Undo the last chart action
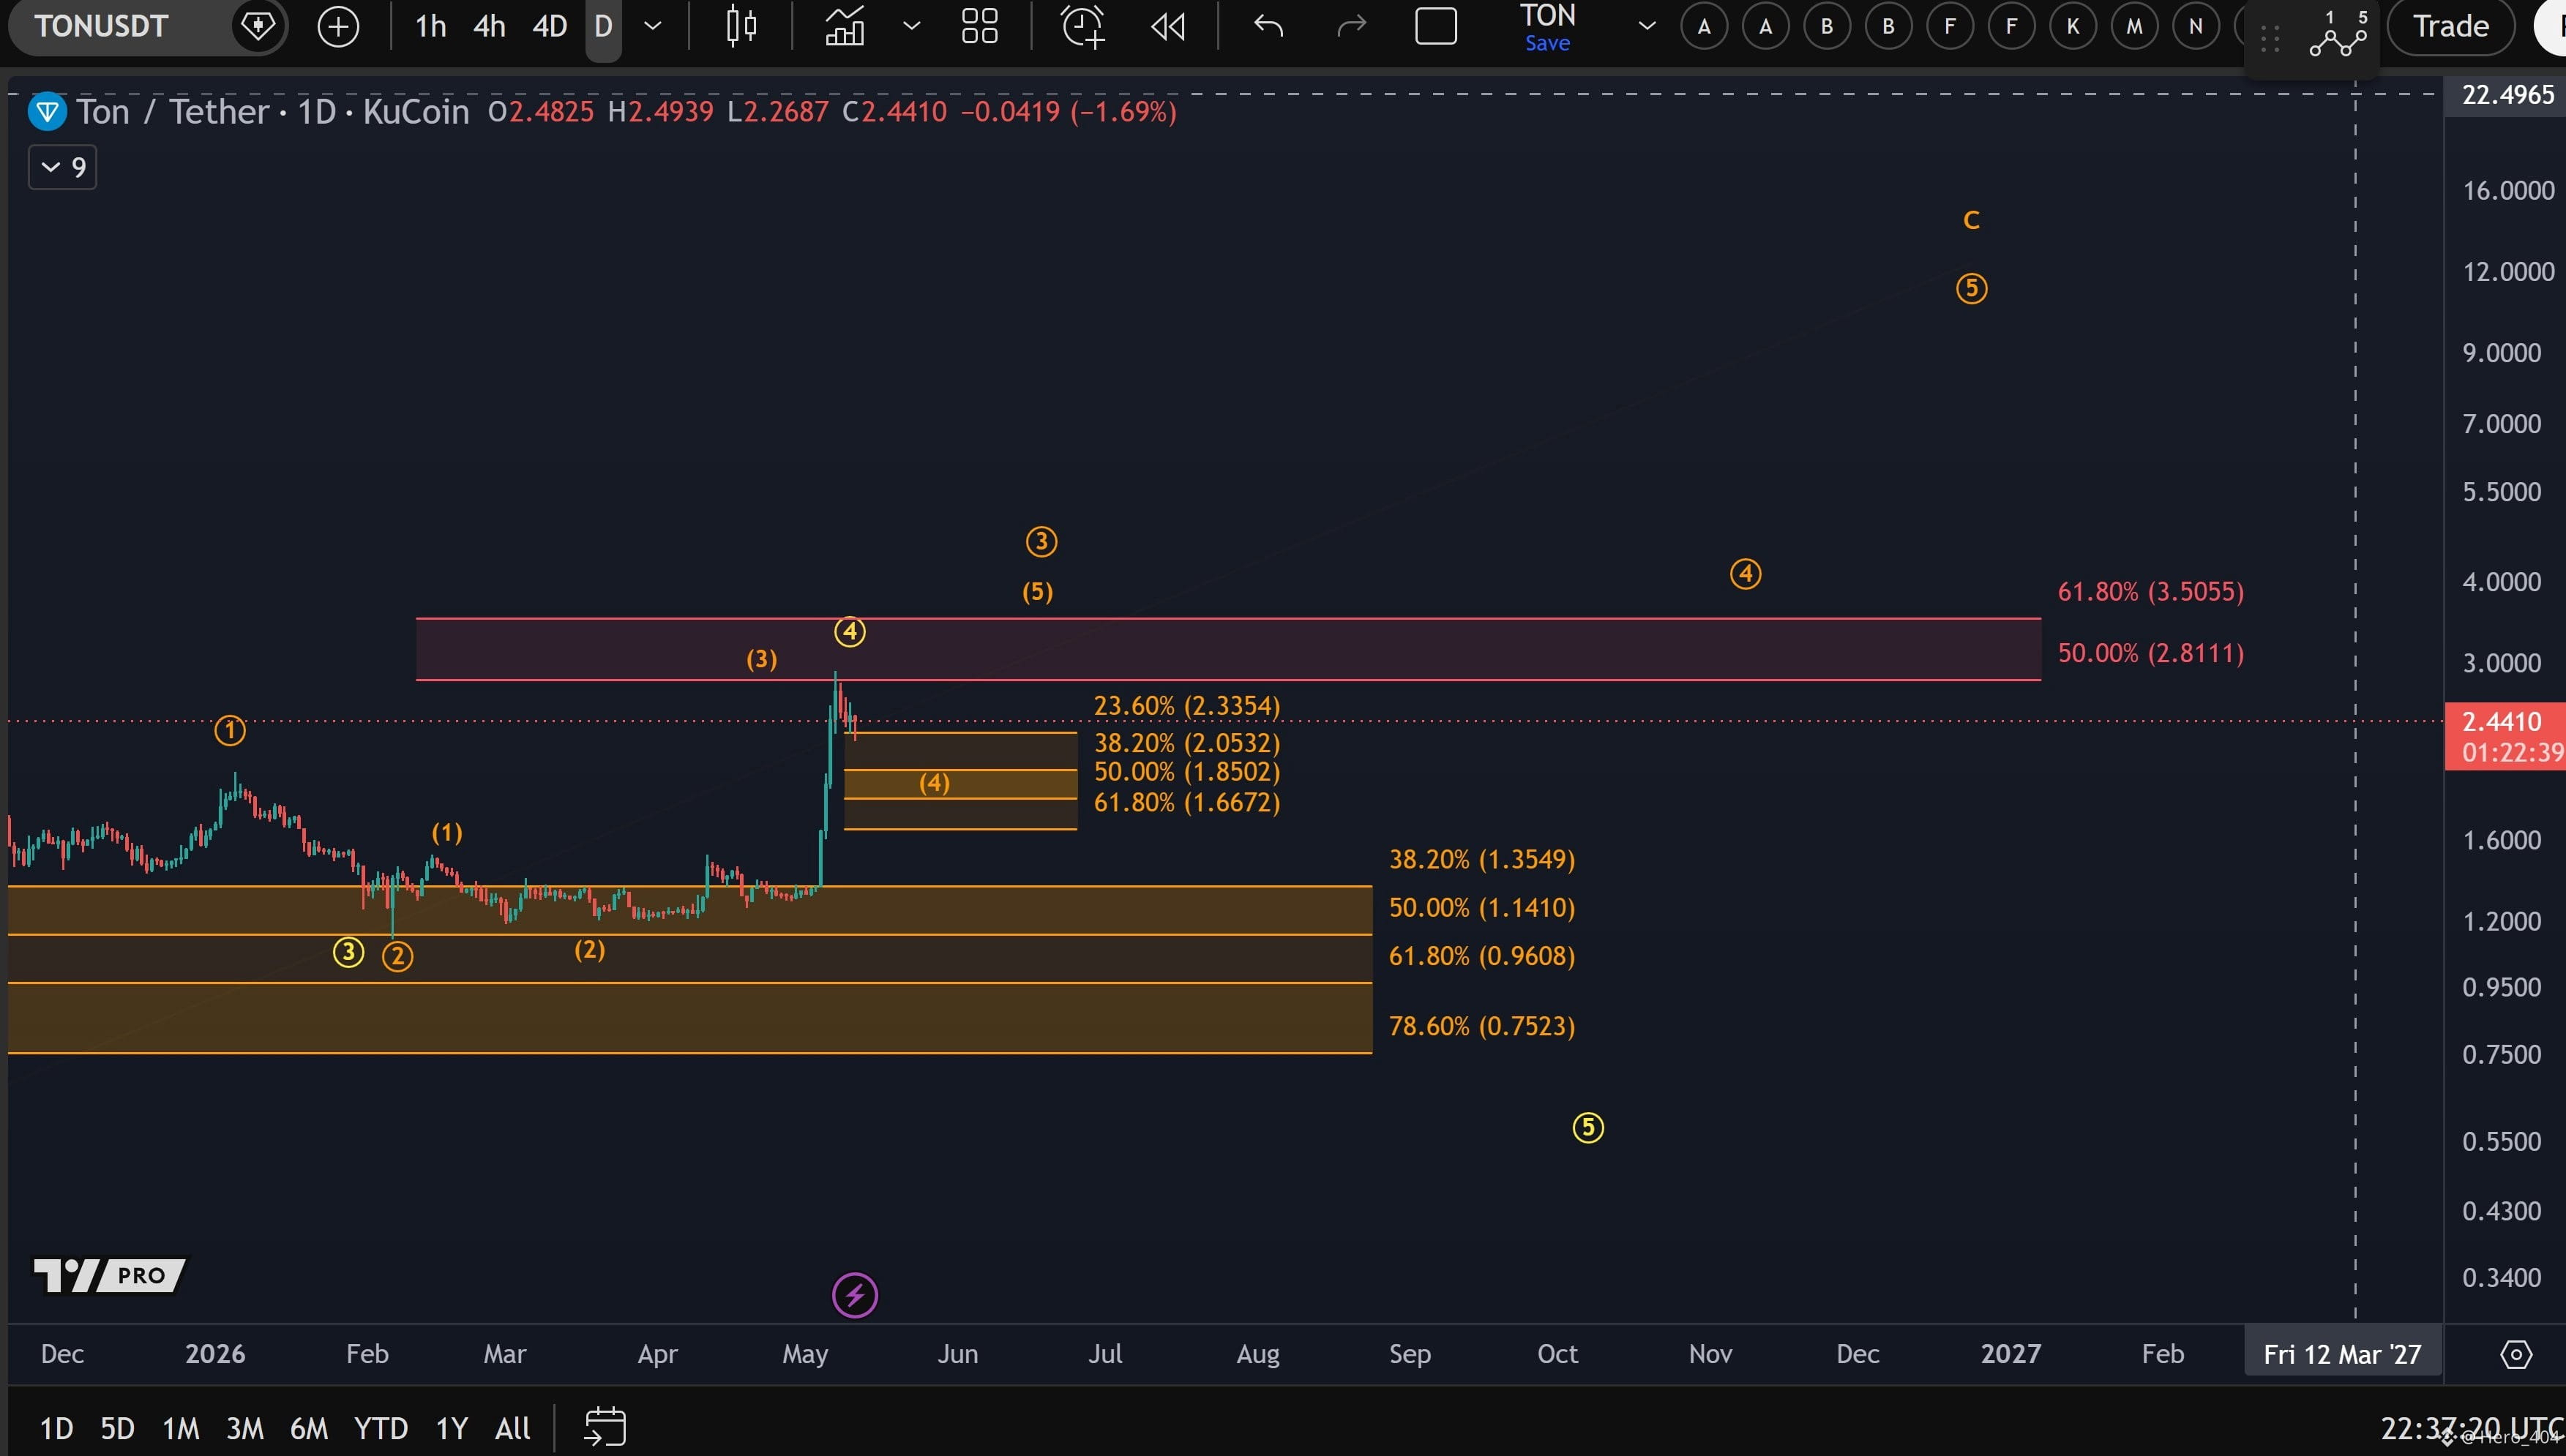Image resolution: width=2566 pixels, height=1456 pixels. coord(1269,26)
